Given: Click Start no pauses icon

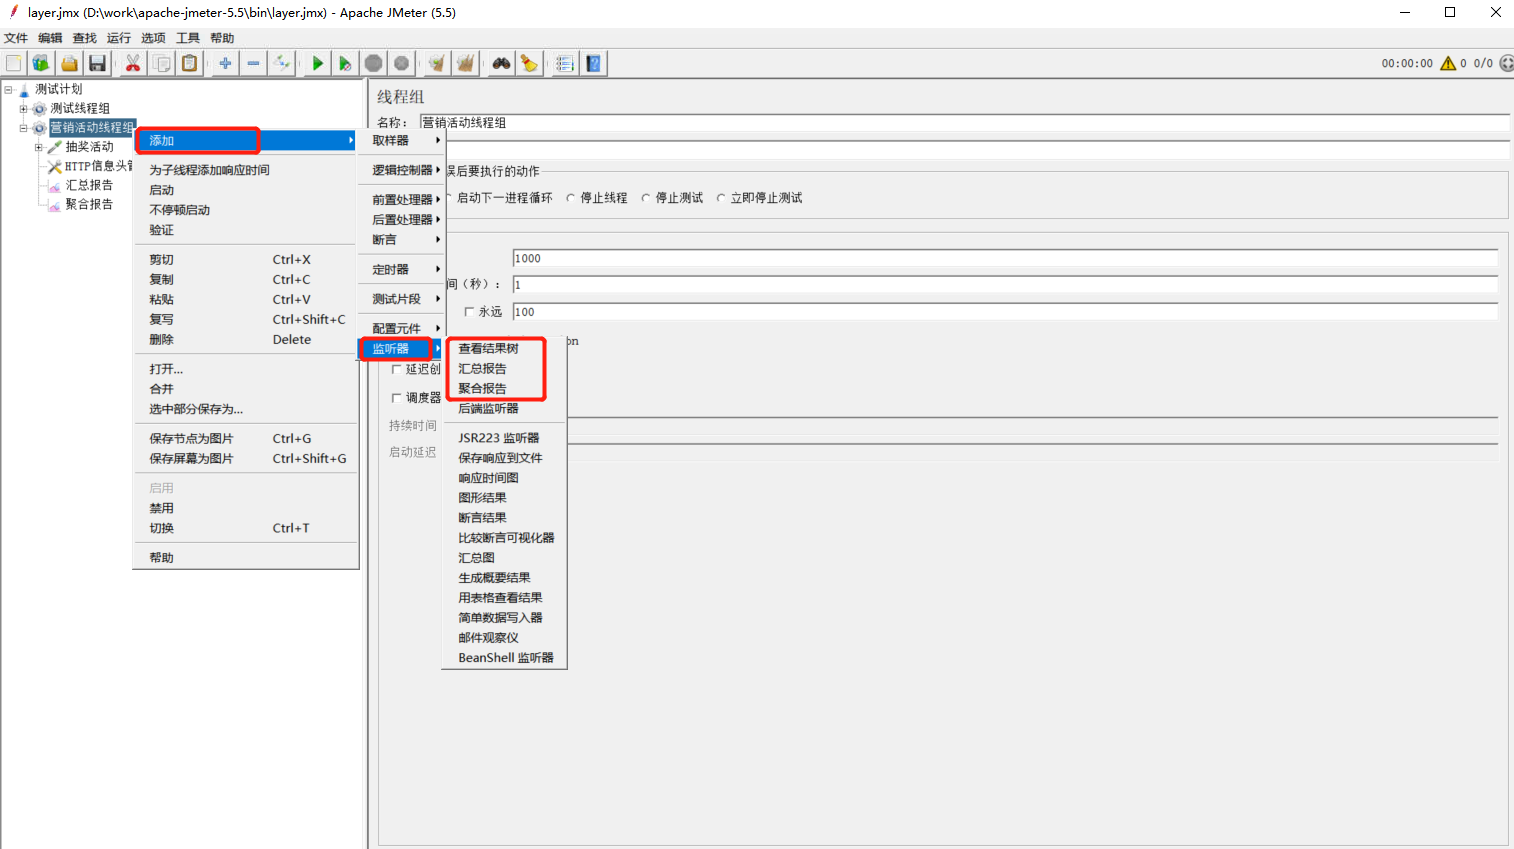Looking at the screenshot, I should [345, 63].
